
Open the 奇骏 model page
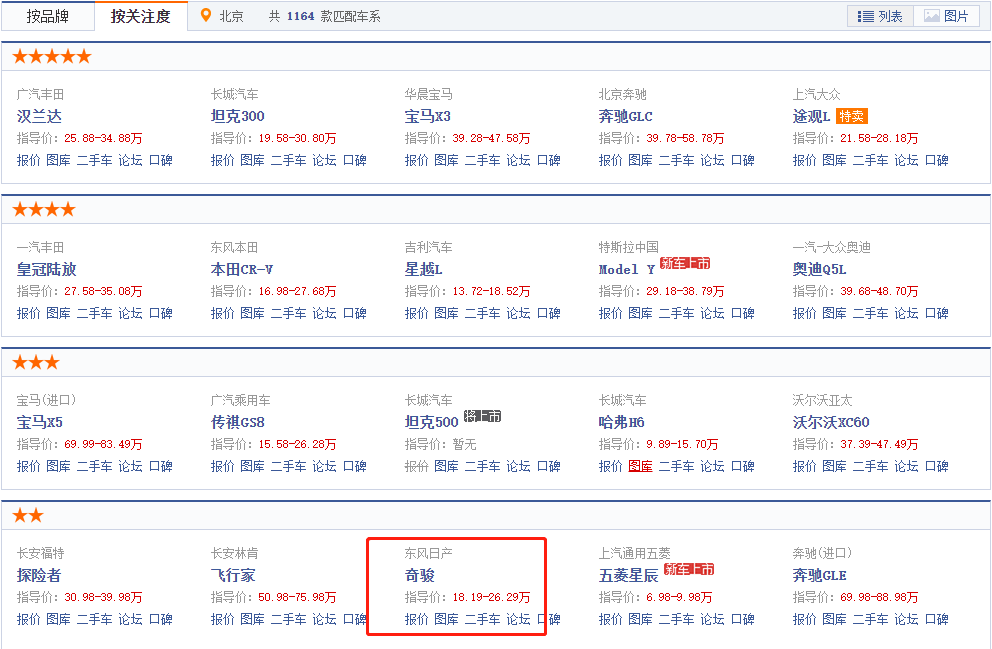click(419, 576)
